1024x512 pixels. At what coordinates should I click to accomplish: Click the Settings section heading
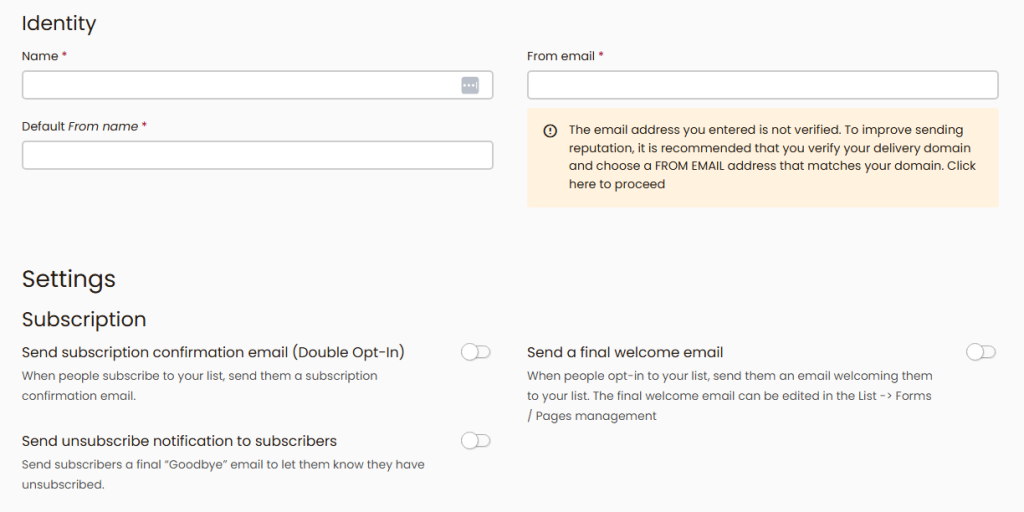(x=69, y=279)
